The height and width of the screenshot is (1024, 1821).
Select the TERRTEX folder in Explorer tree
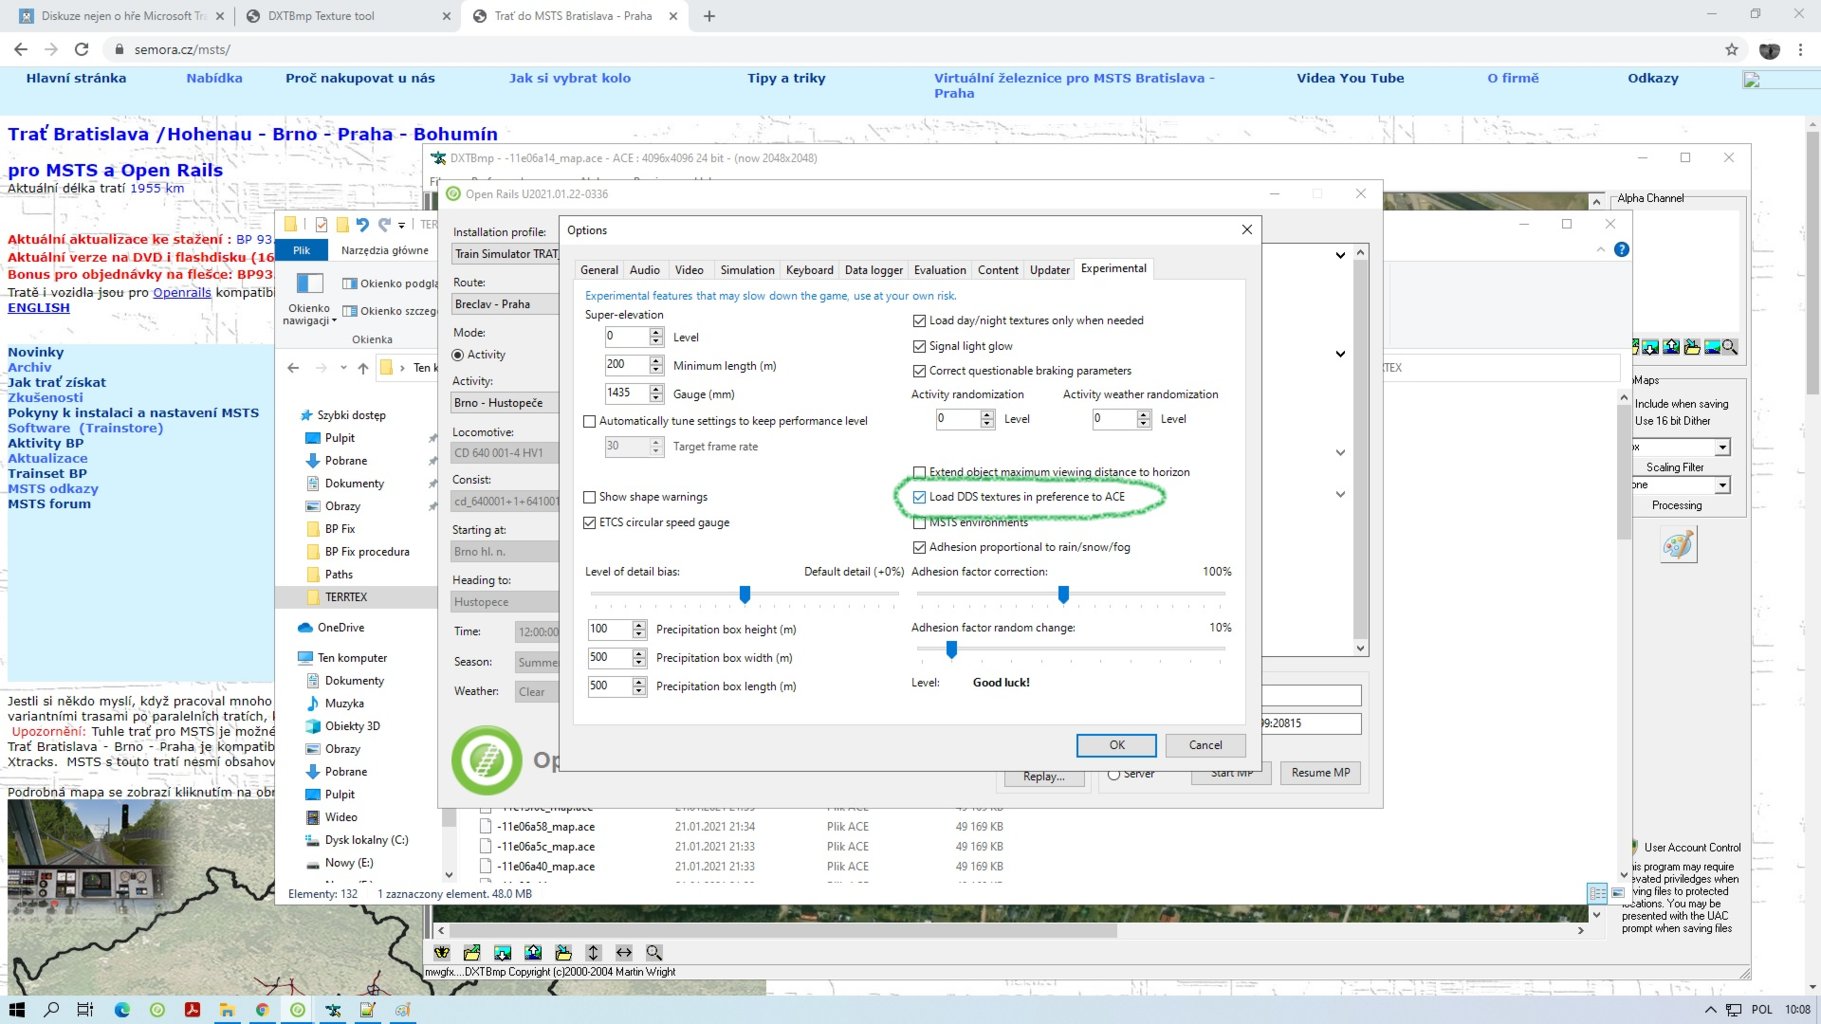coord(346,597)
